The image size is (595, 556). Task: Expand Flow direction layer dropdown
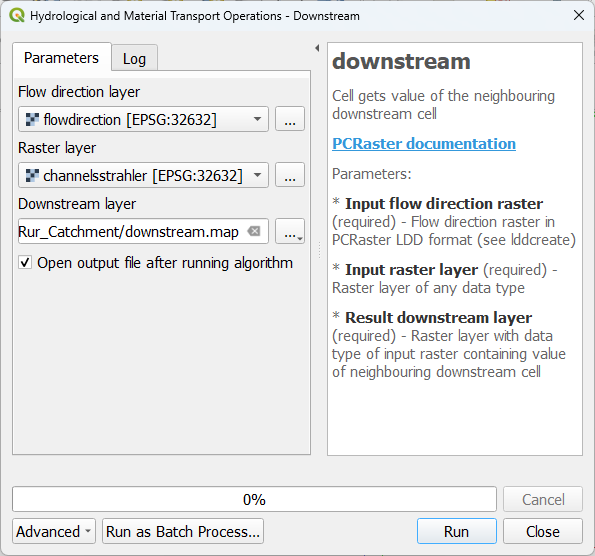coord(257,119)
